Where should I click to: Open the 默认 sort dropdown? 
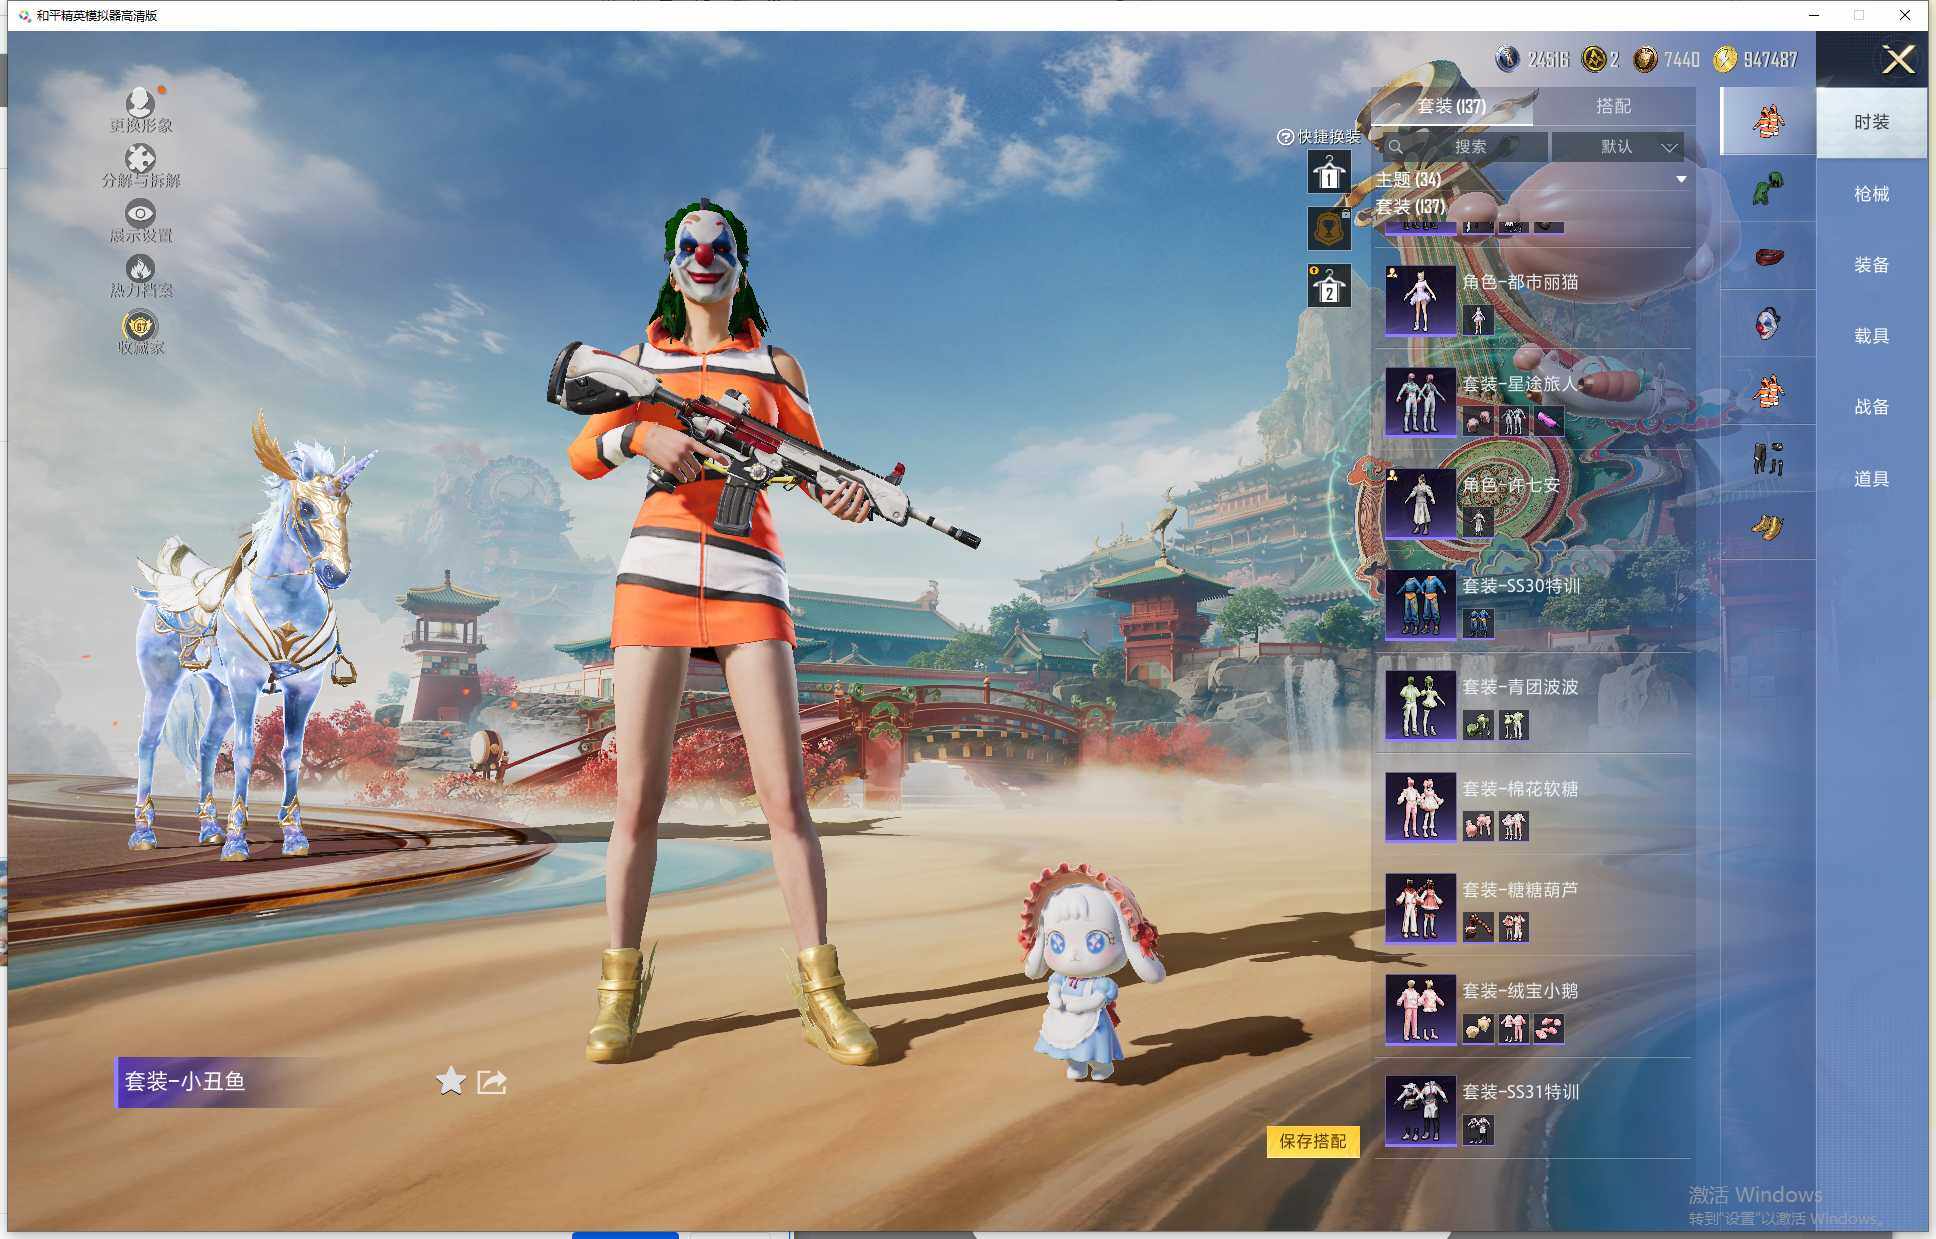1618,147
